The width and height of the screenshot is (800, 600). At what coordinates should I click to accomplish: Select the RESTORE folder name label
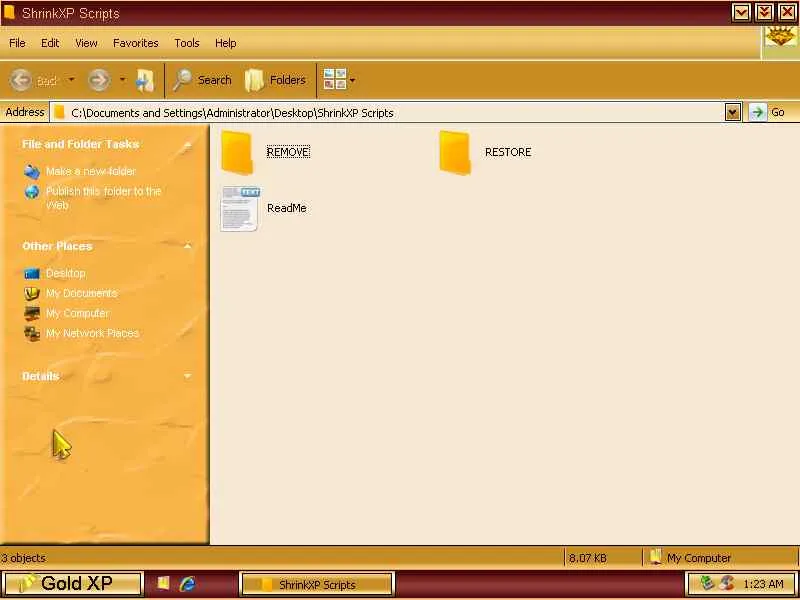point(508,152)
